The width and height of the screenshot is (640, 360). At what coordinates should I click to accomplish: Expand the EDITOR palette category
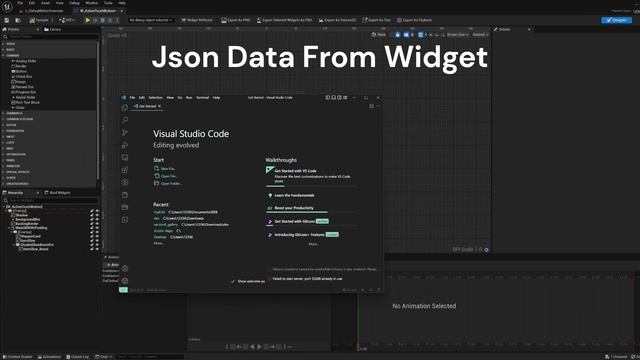(3, 125)
